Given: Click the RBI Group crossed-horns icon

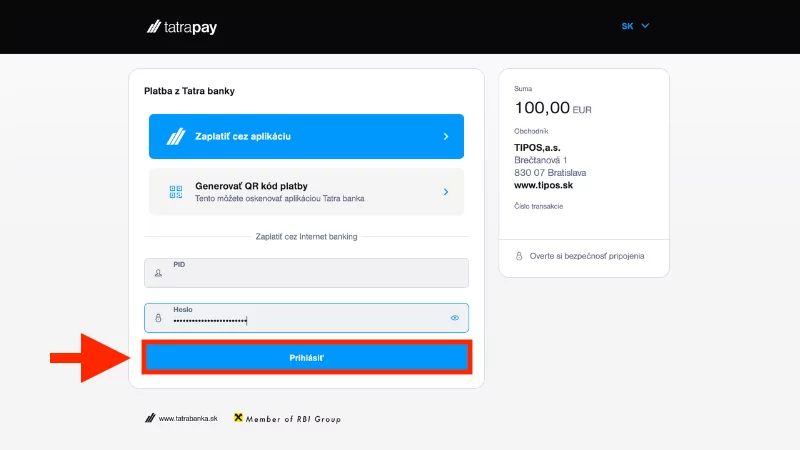Looking at the screenshot, I should point(238,417).
